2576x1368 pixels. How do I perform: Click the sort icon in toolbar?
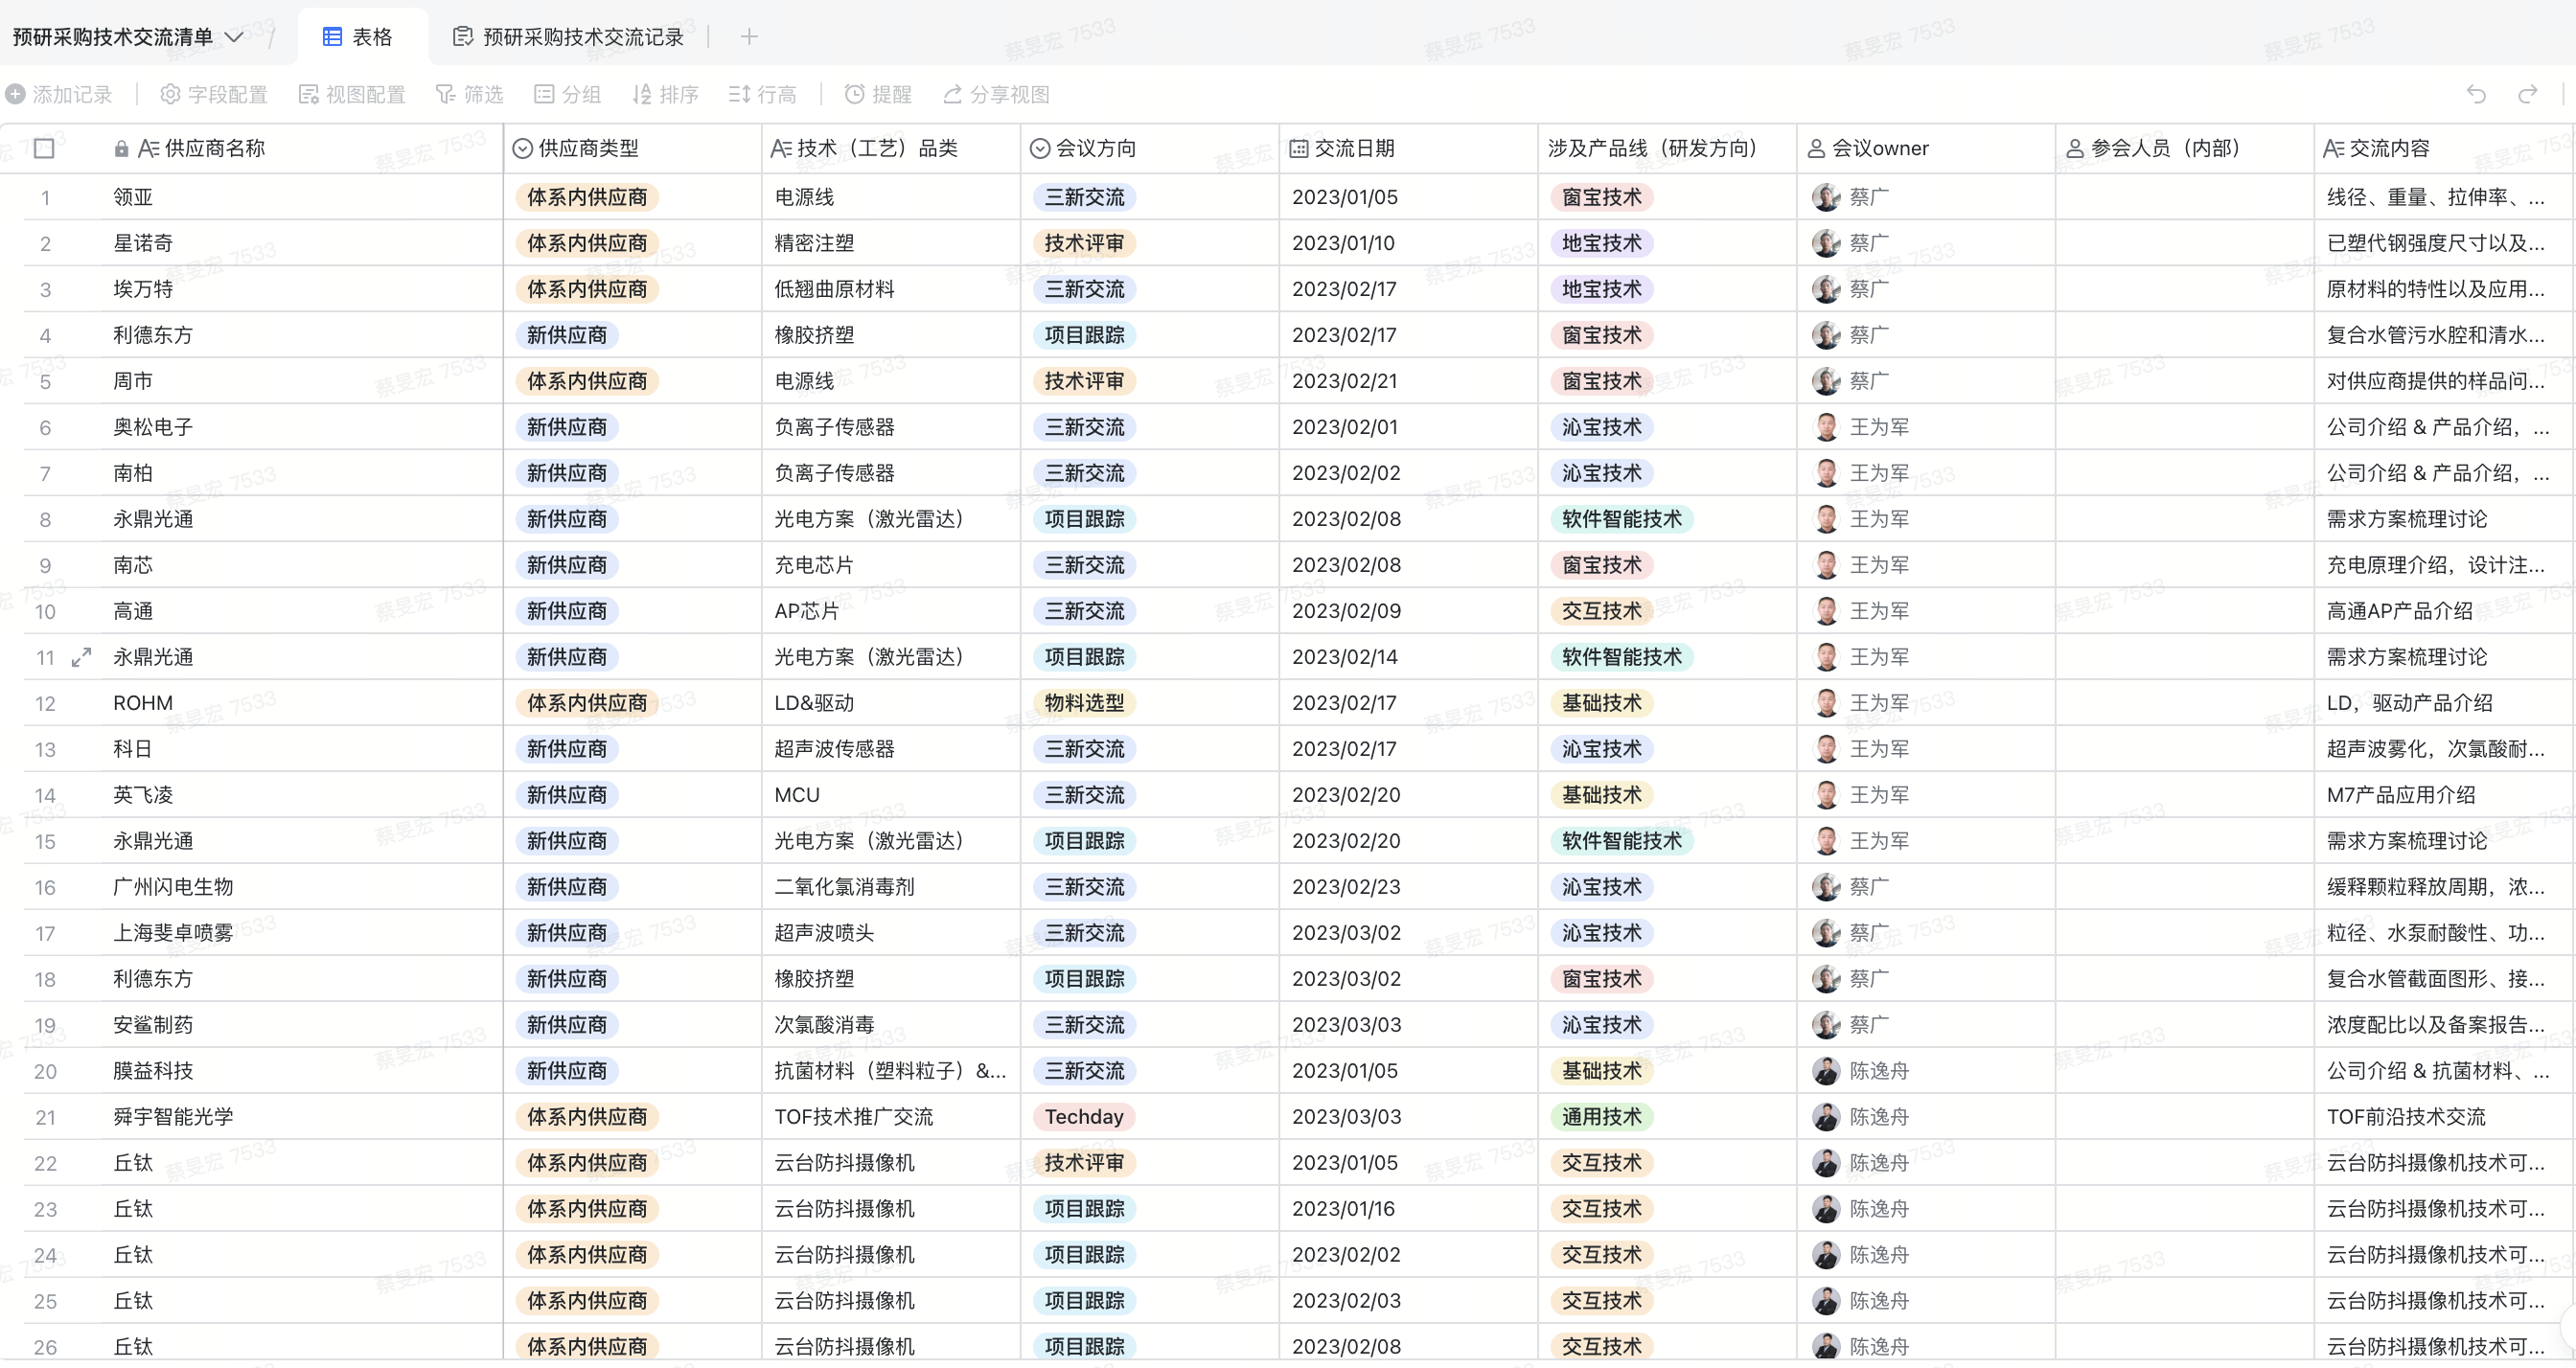coord(643,94)
